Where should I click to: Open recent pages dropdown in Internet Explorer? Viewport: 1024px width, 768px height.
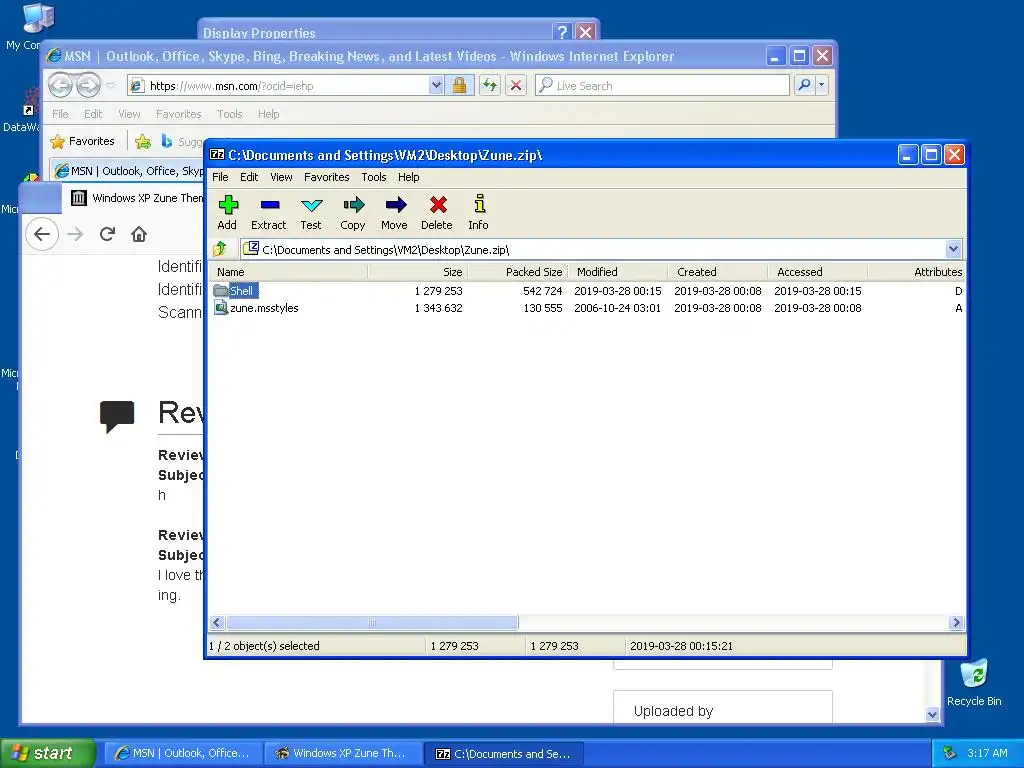coord(110,86)
